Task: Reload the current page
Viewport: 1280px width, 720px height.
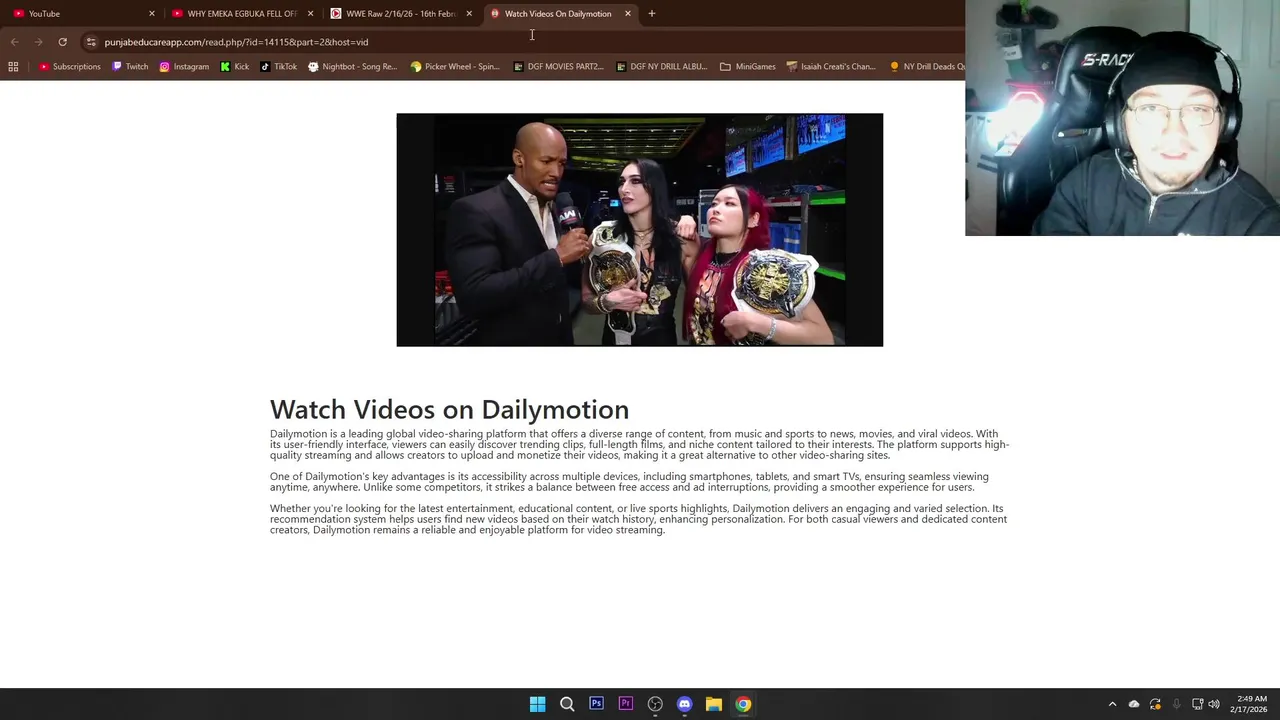Action: (62, 42)
